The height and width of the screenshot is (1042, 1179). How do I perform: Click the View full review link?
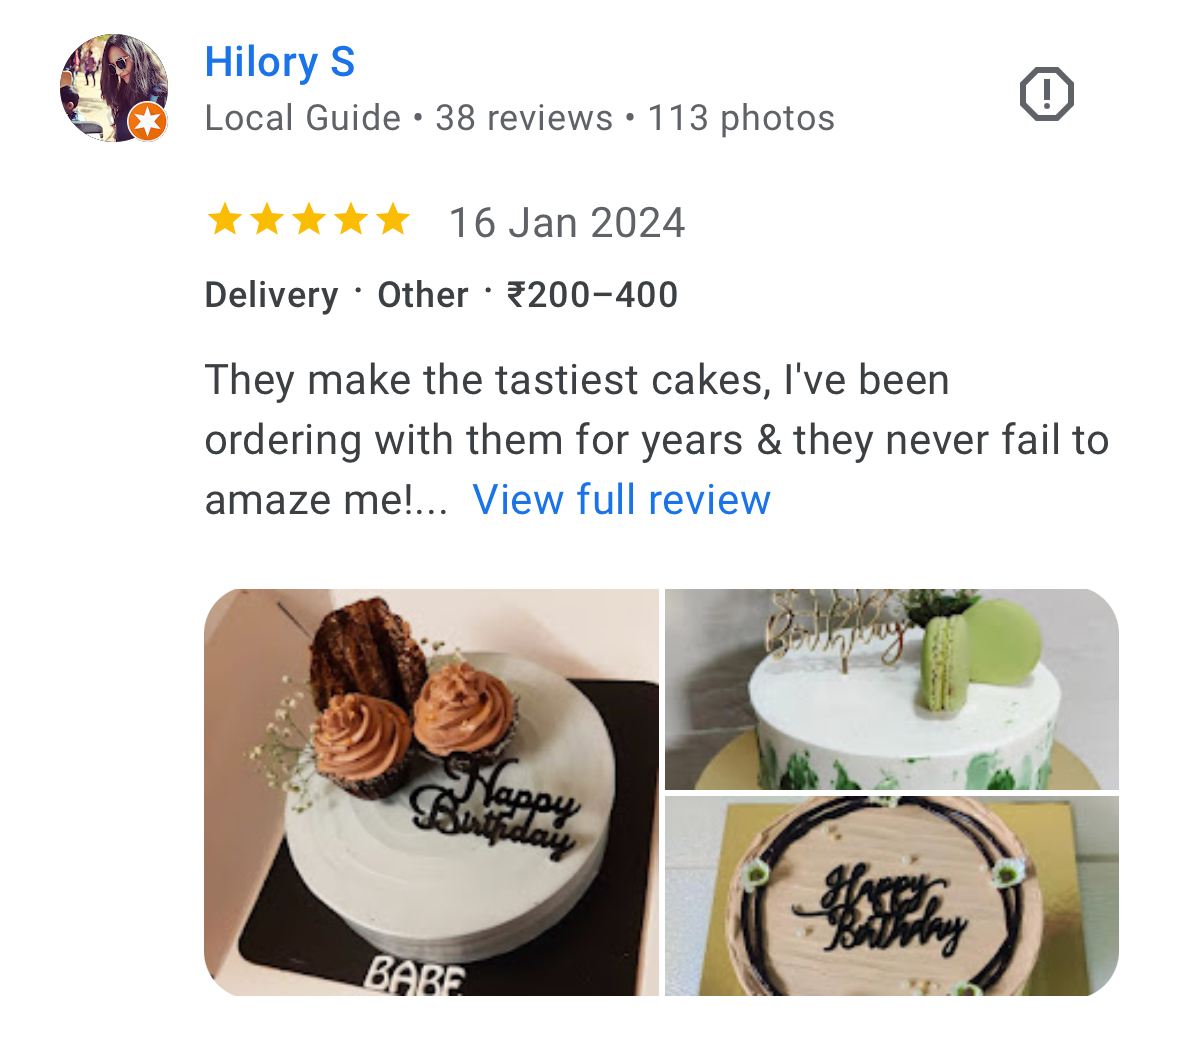tap(621, 500)
